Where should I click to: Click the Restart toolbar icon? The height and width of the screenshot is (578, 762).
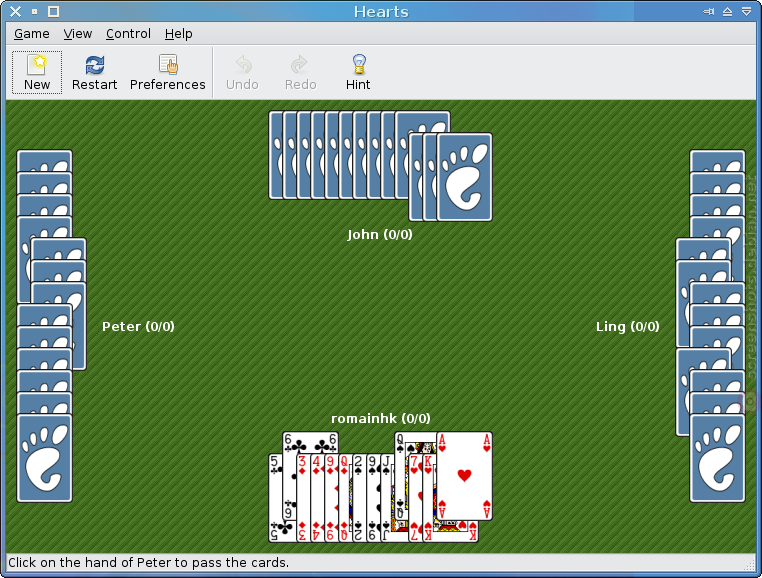pyautogui.click(x=94, y=72)
